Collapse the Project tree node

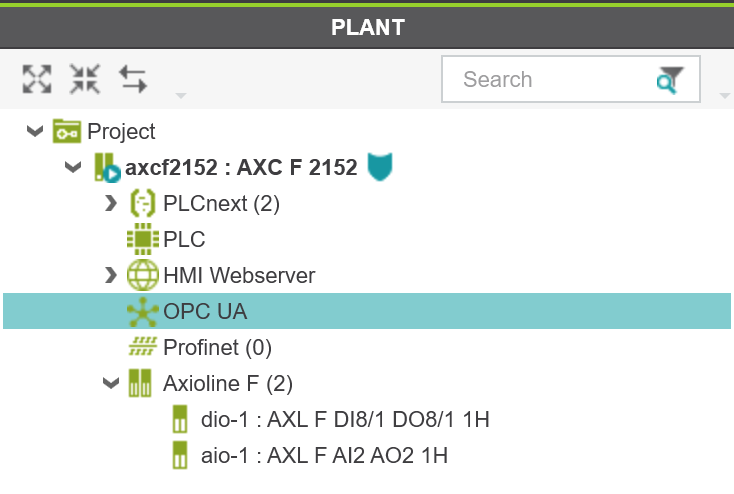[x=35, y=131]
